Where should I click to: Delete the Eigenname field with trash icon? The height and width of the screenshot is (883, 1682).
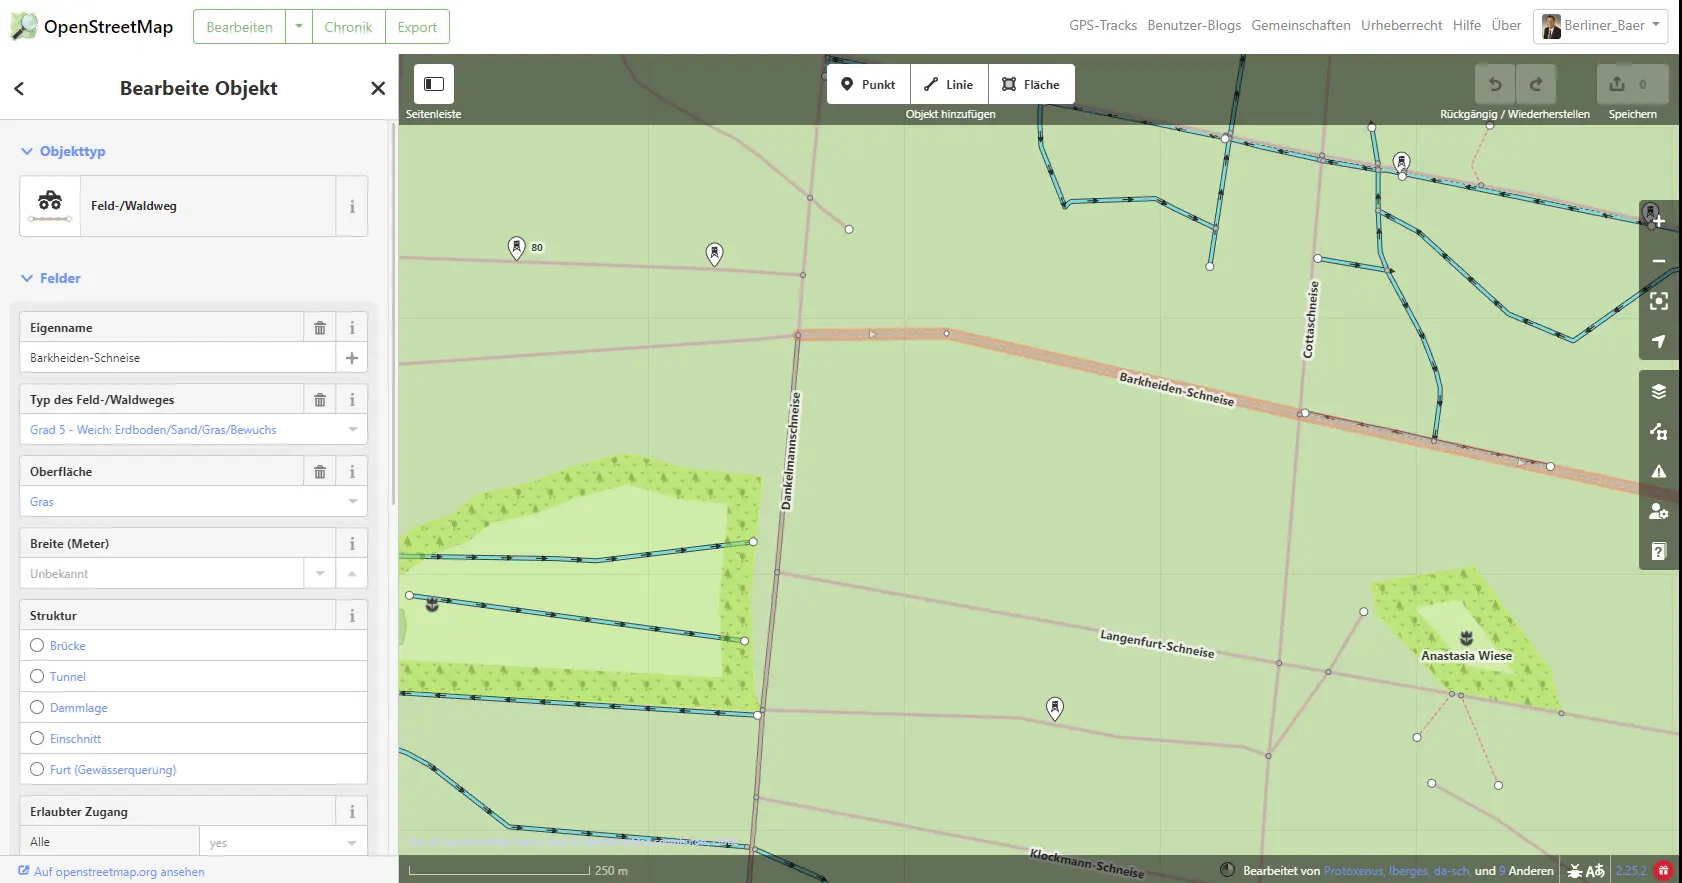(320, 328)
